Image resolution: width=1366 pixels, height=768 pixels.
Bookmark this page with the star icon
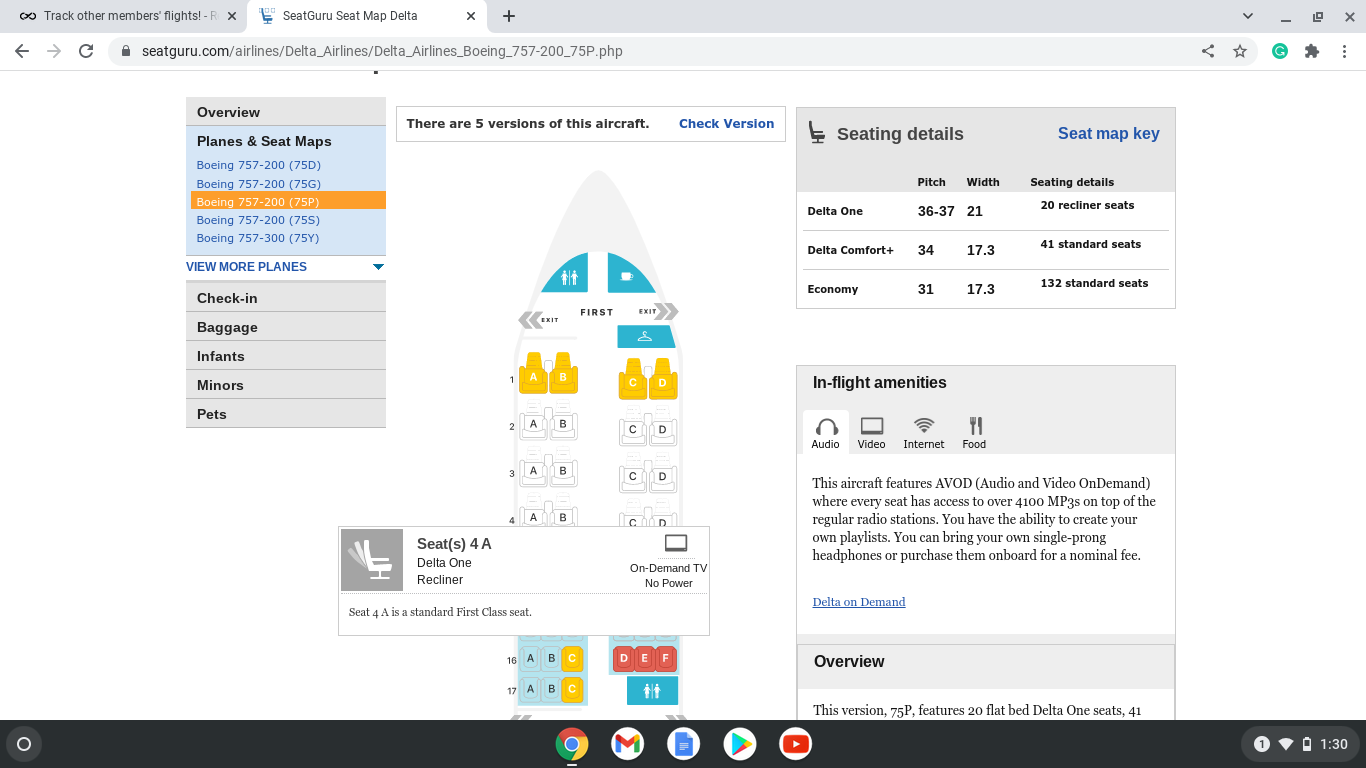[1240, 51]
